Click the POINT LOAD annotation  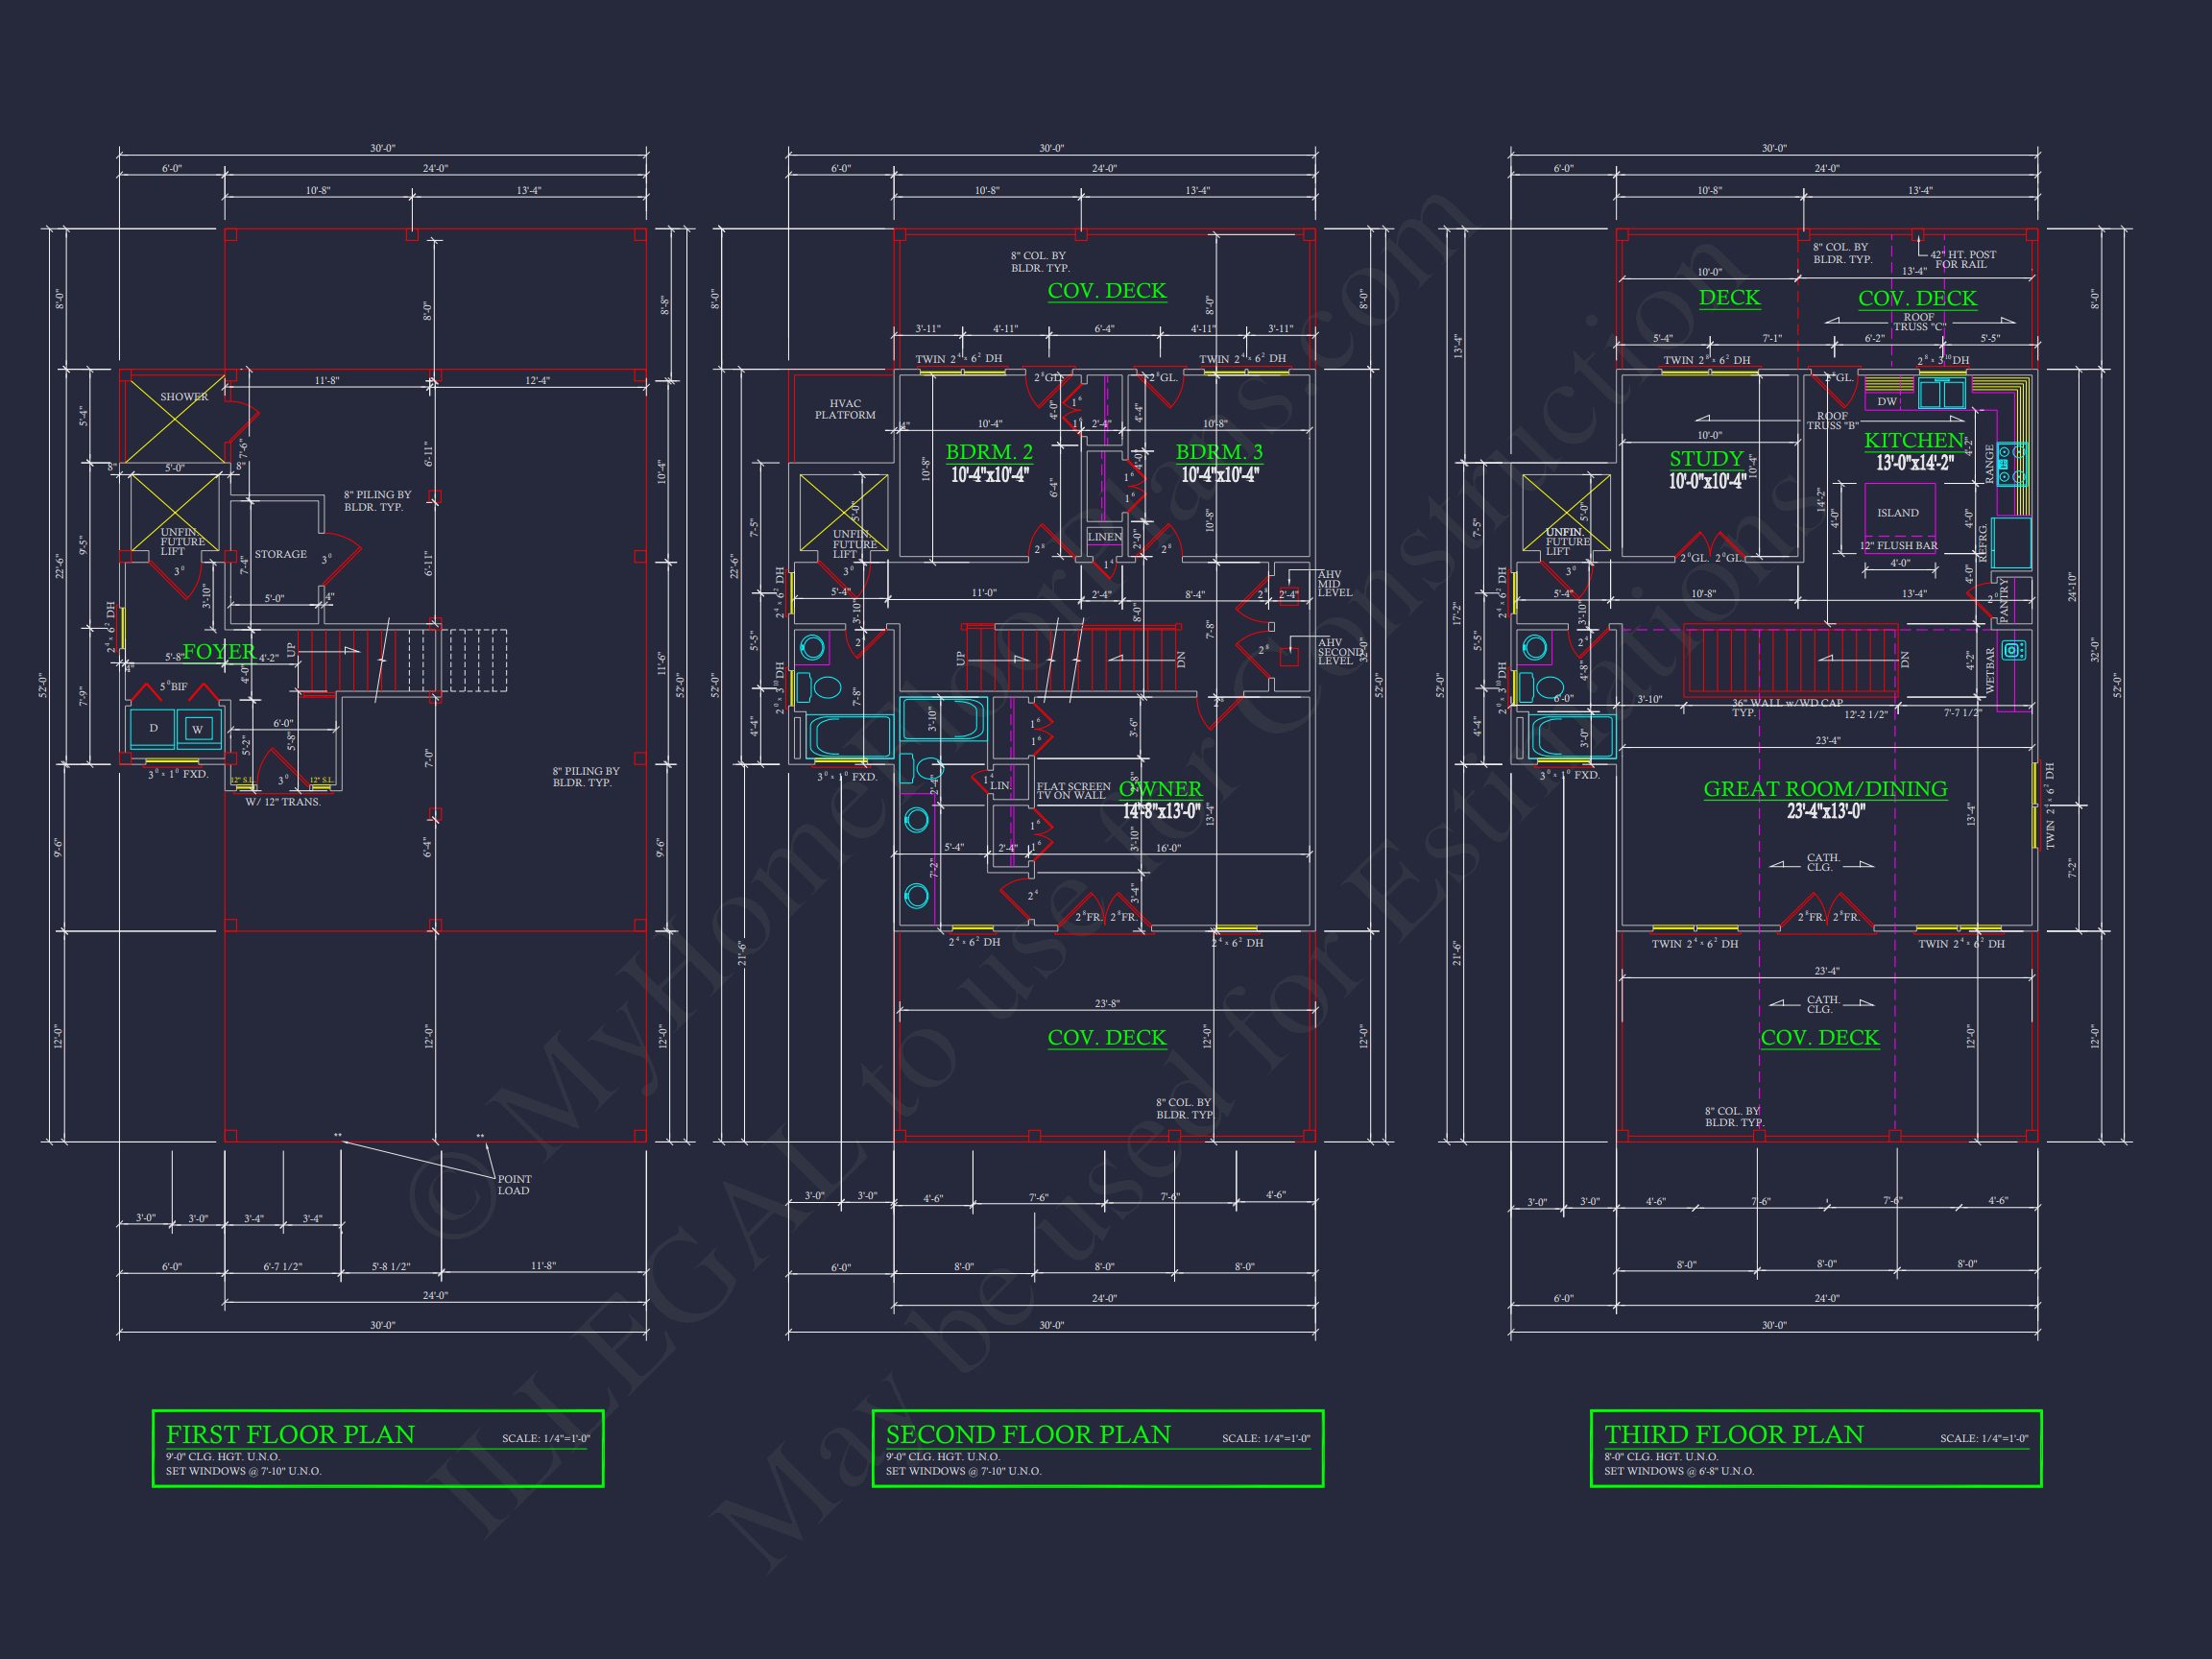tap(514, 1185)
